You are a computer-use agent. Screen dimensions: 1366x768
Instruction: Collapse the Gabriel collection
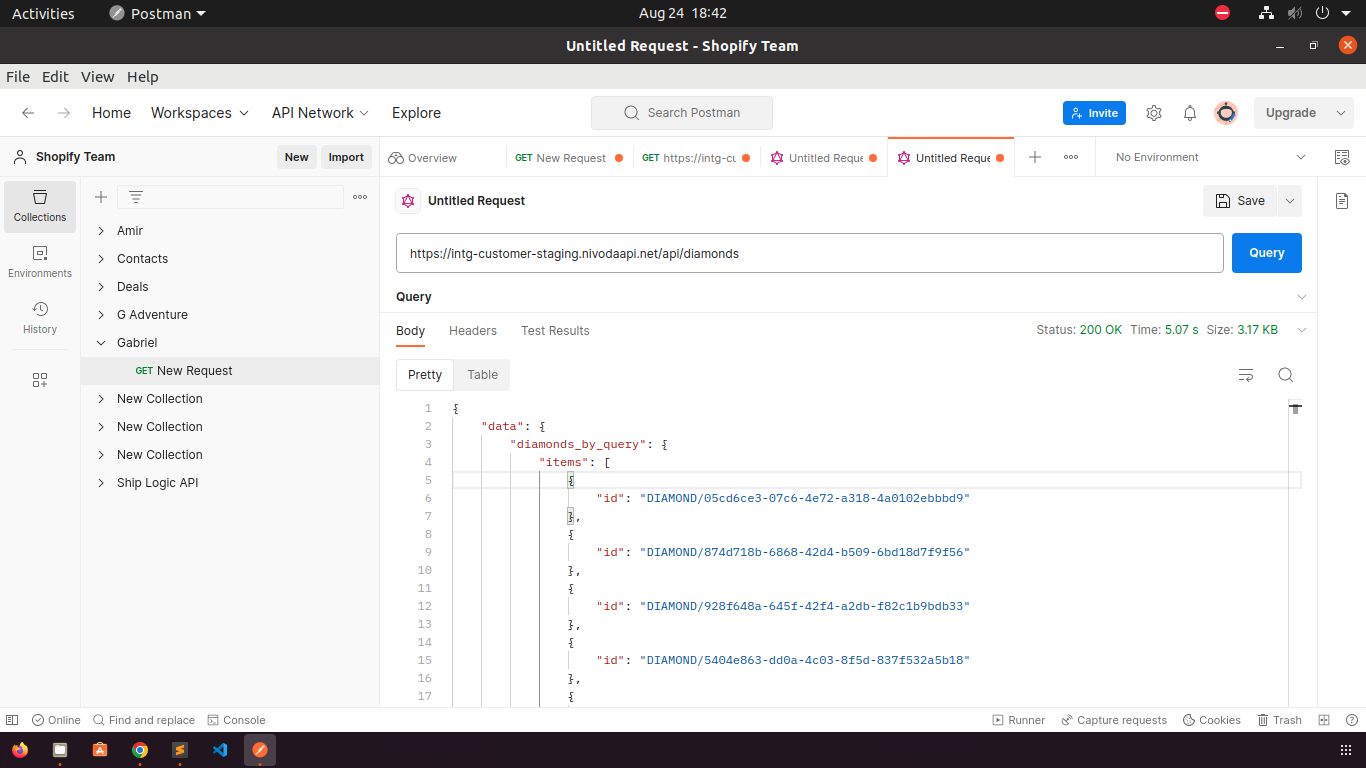[101, 343]
